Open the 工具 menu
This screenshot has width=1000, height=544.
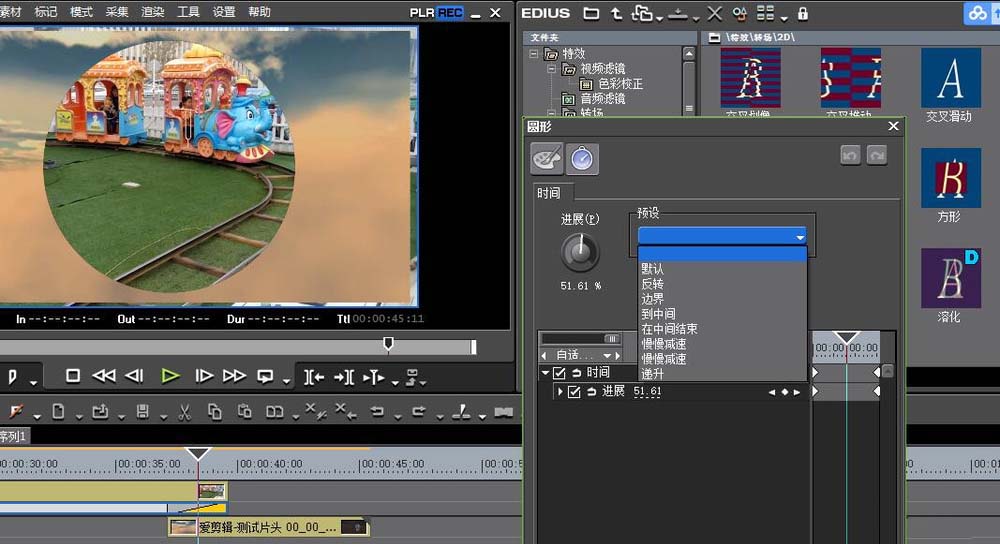[188, 12]
